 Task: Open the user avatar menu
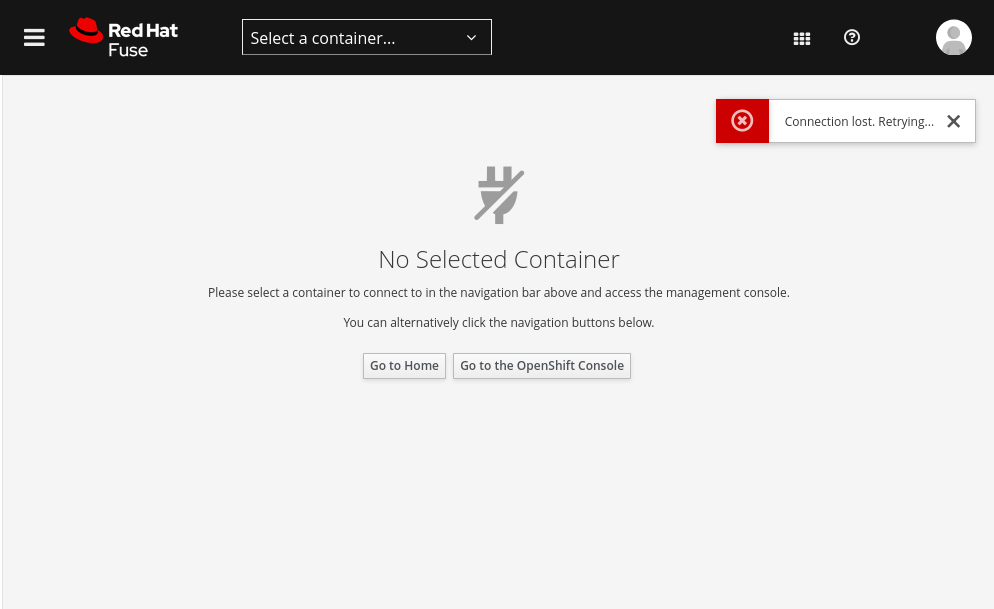click(953, 37)
